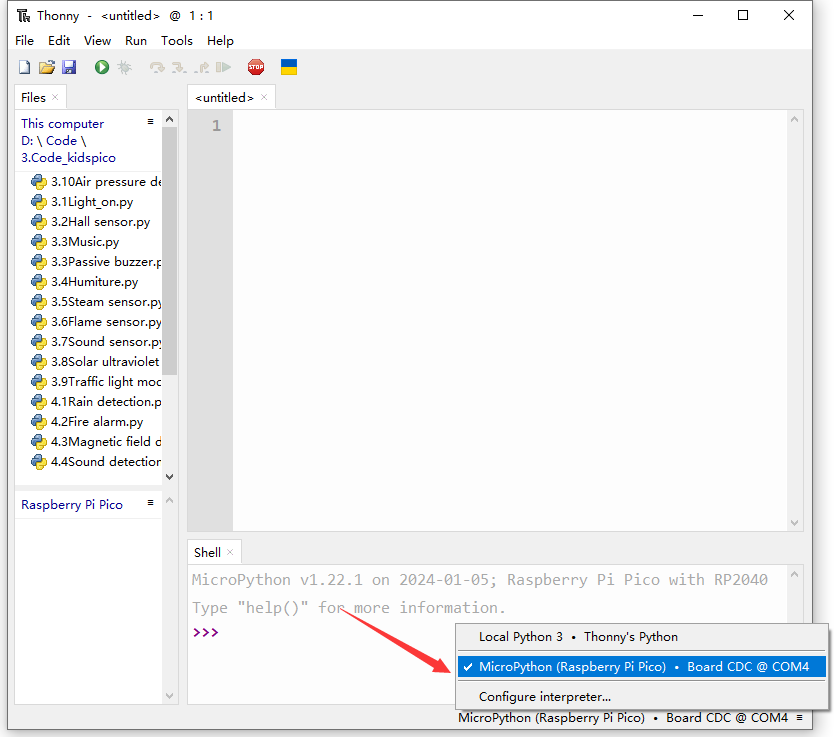Select 3.2Hall sensor.py file
This screenshot has width=834, height=737.
90,222
